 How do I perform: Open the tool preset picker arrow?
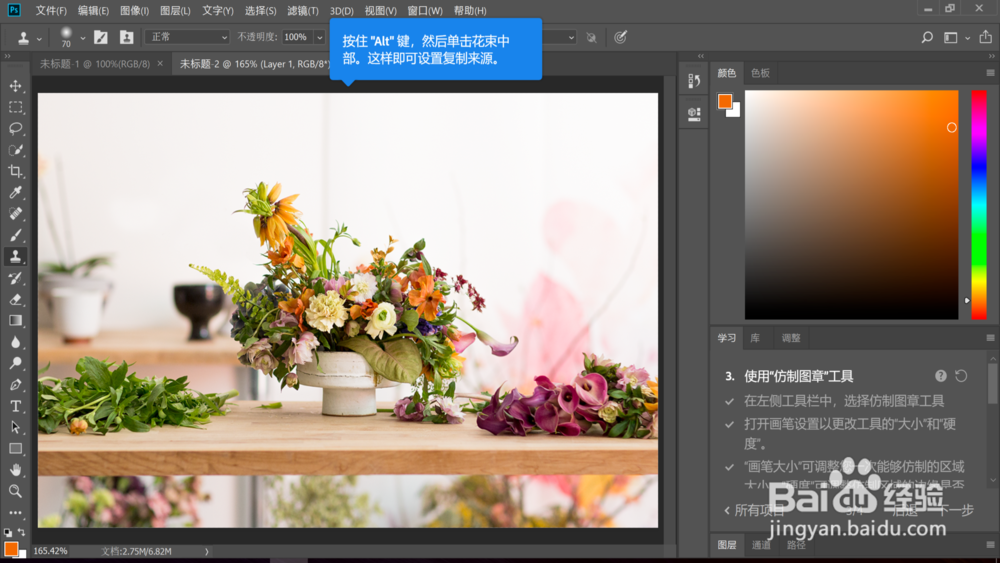[x=39, y=38]
